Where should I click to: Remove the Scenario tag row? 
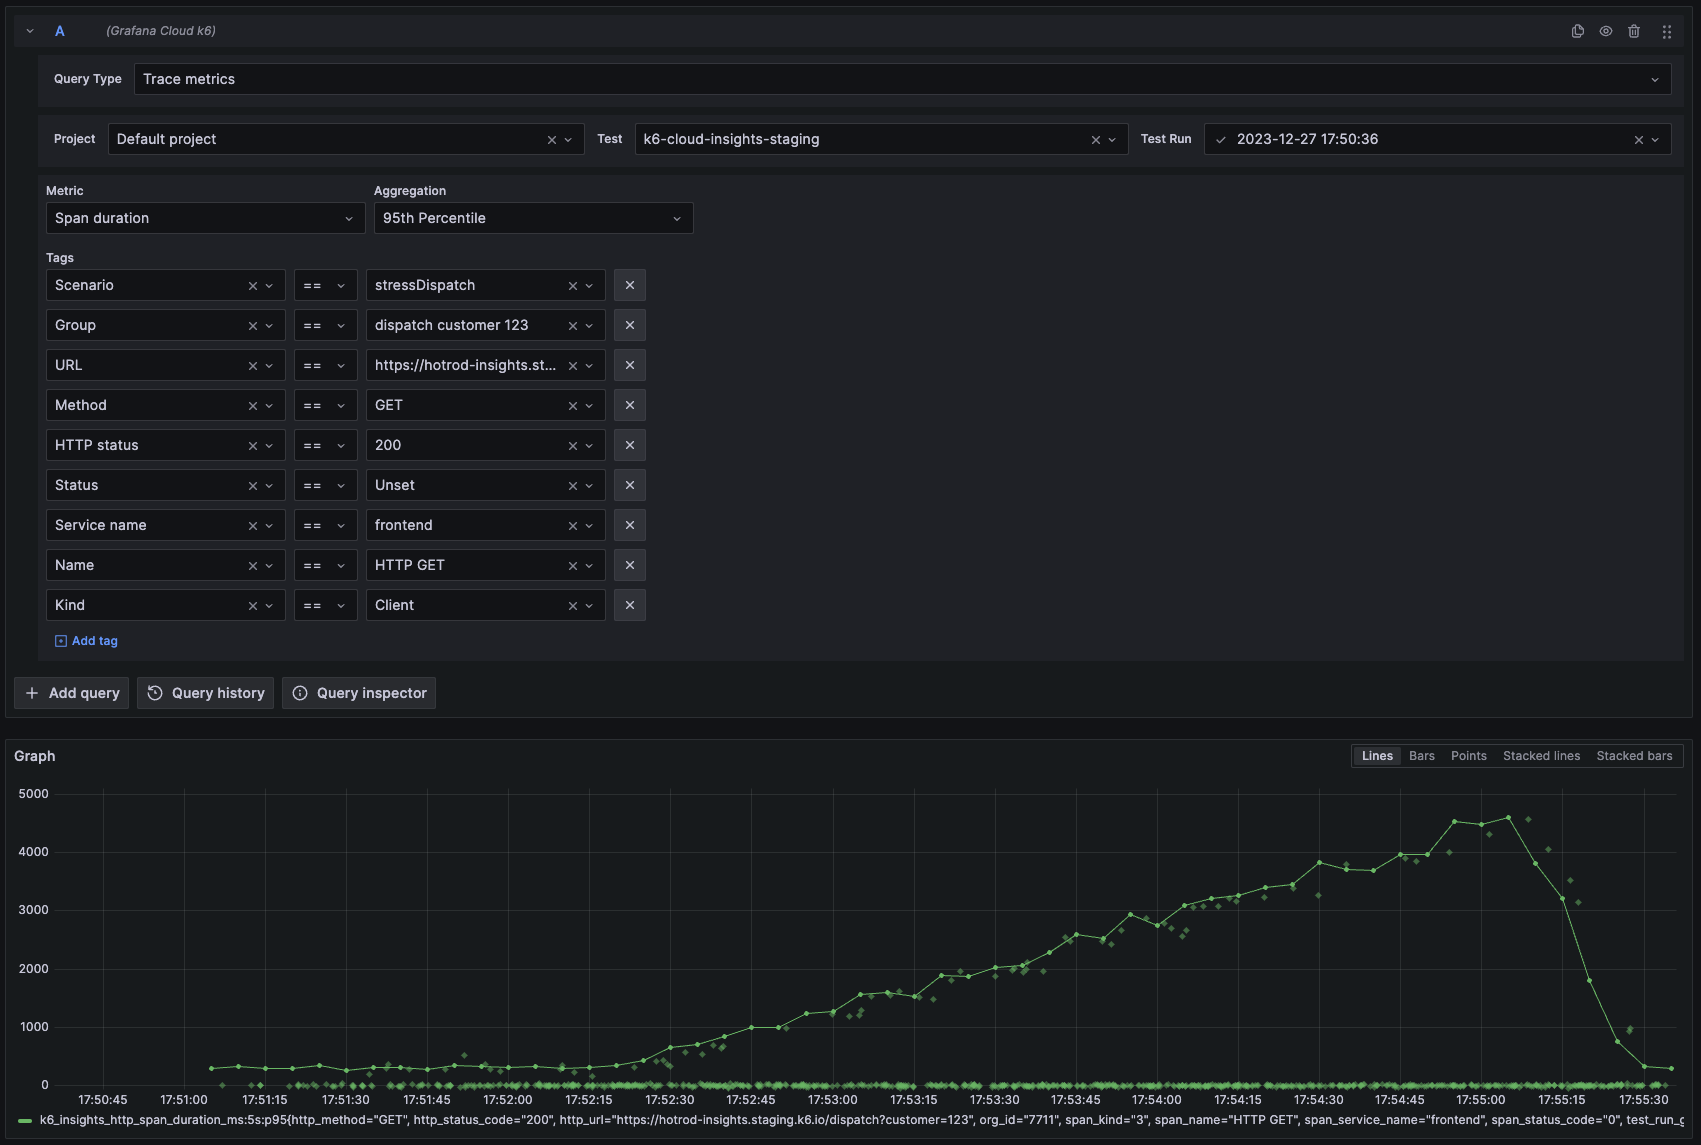tap(629, 285)
